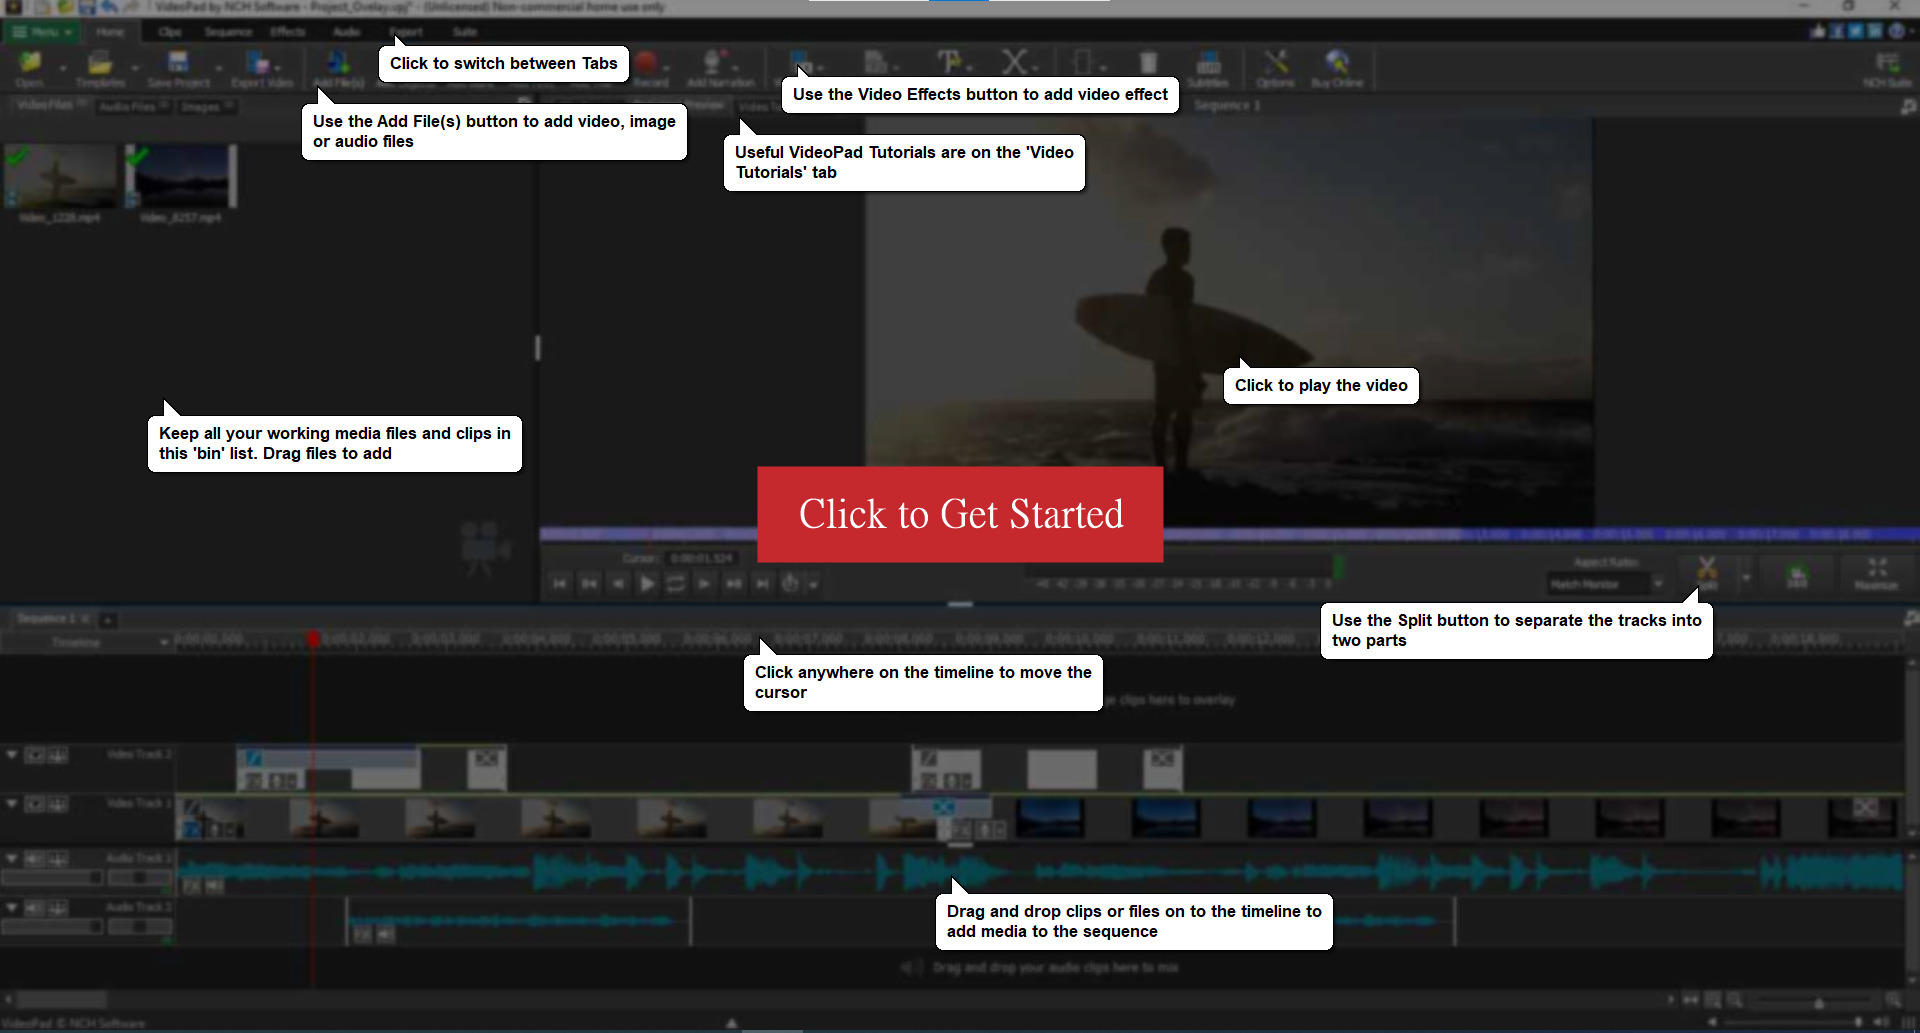Image resolution: width=1920 pixels, height=1033 pixels.
Task: Select the Add File(s) toolbar icon
Action: tap(337, 65)
